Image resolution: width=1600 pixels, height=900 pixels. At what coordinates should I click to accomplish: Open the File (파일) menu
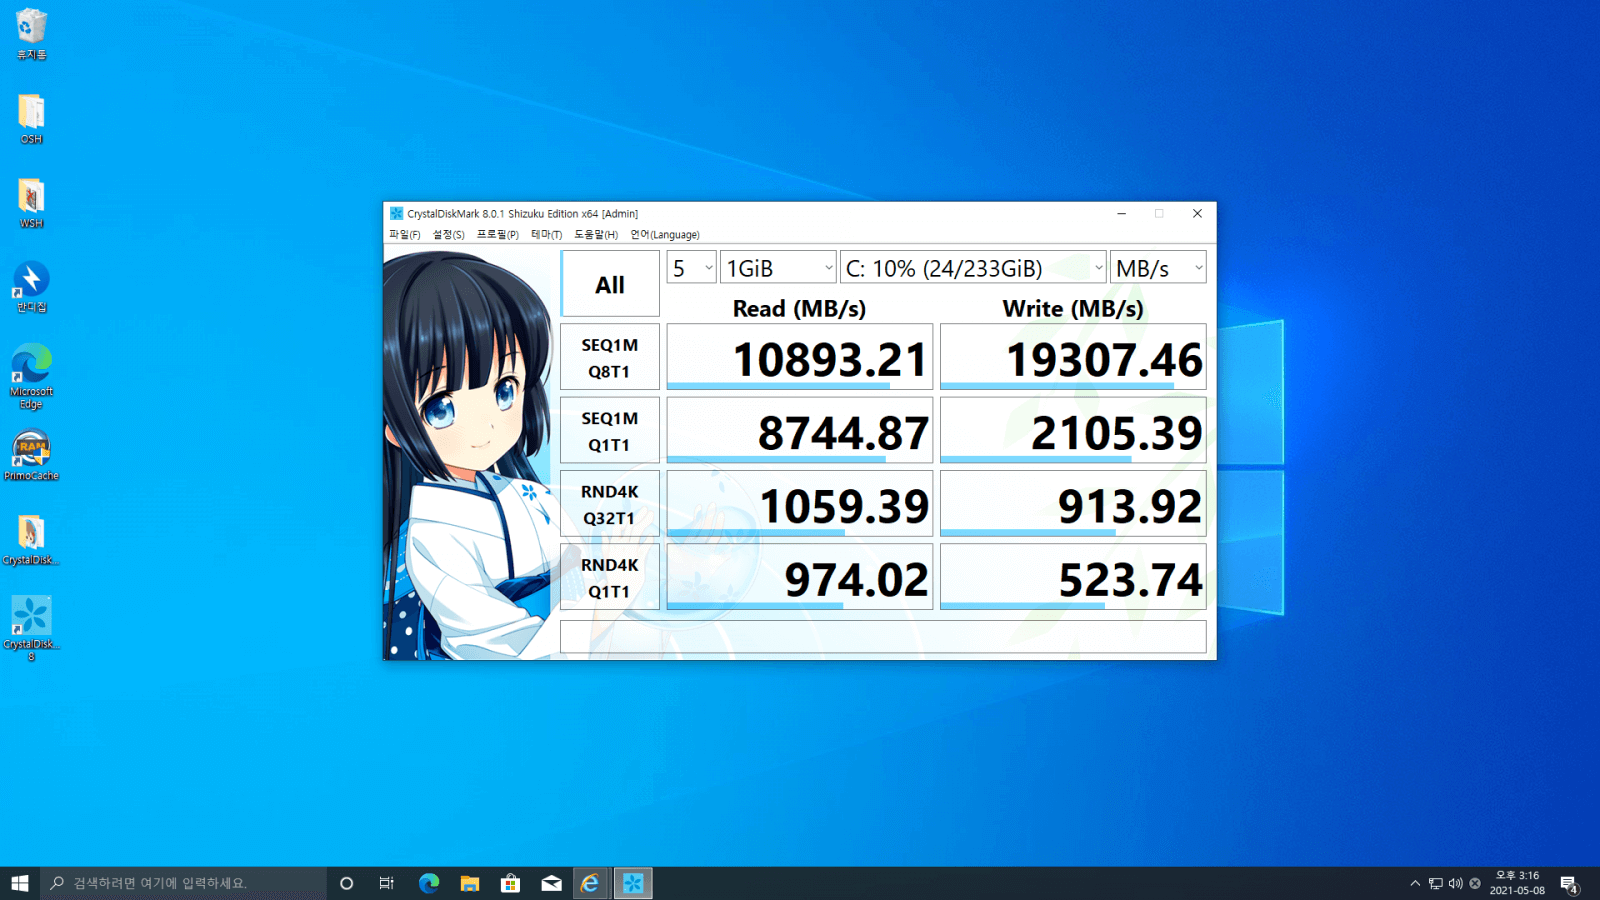405,235
